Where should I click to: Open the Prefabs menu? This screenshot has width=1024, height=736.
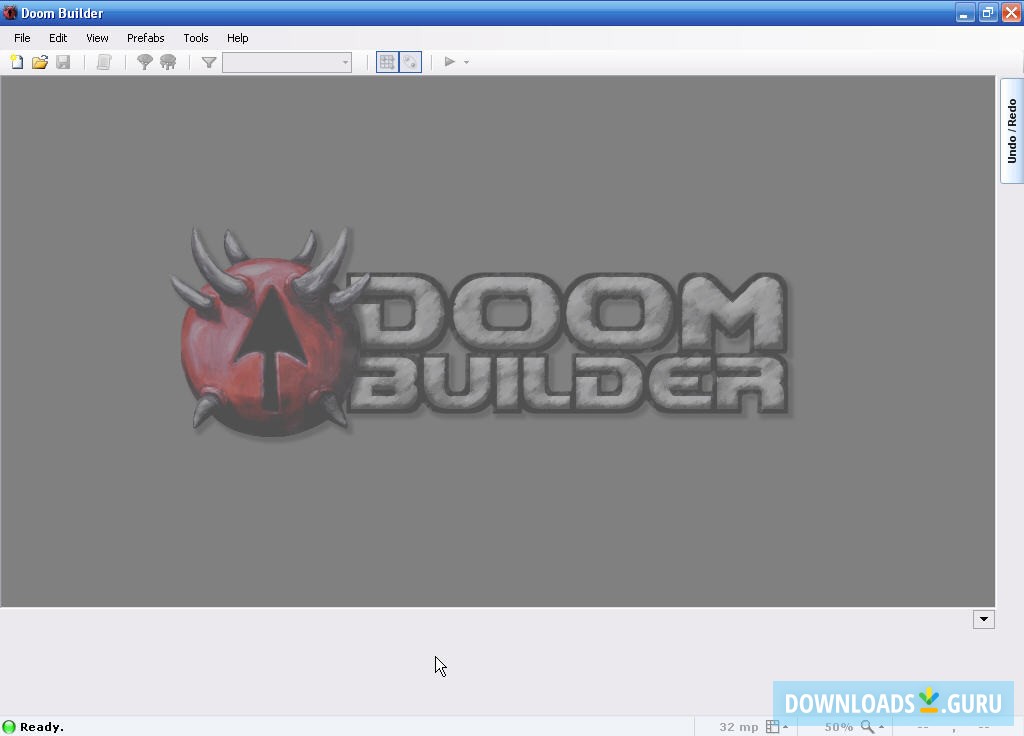coord(145,38)
